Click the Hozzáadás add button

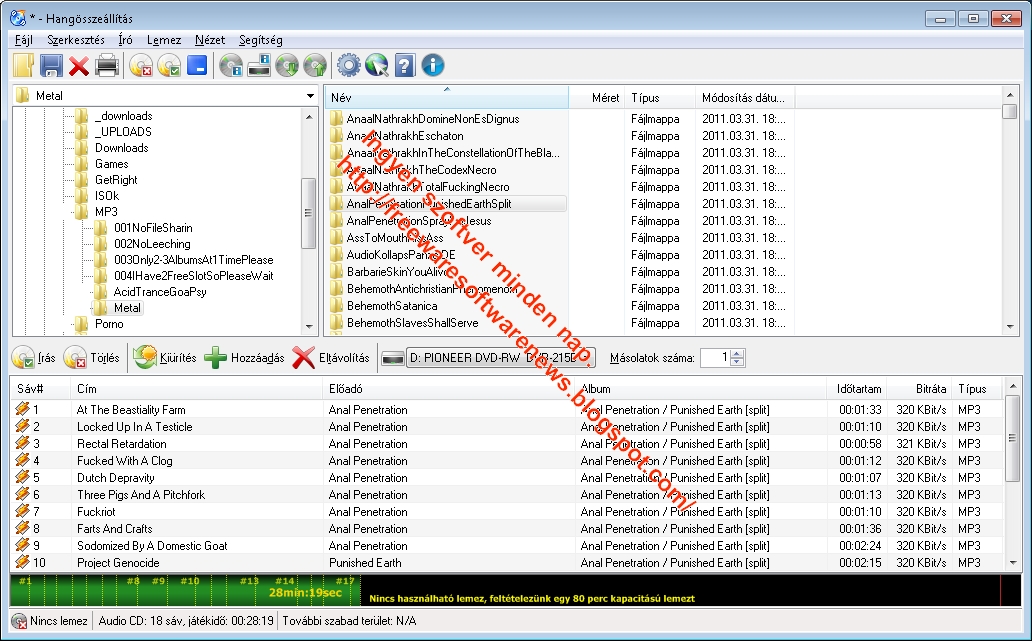click(x=244, y=358)
